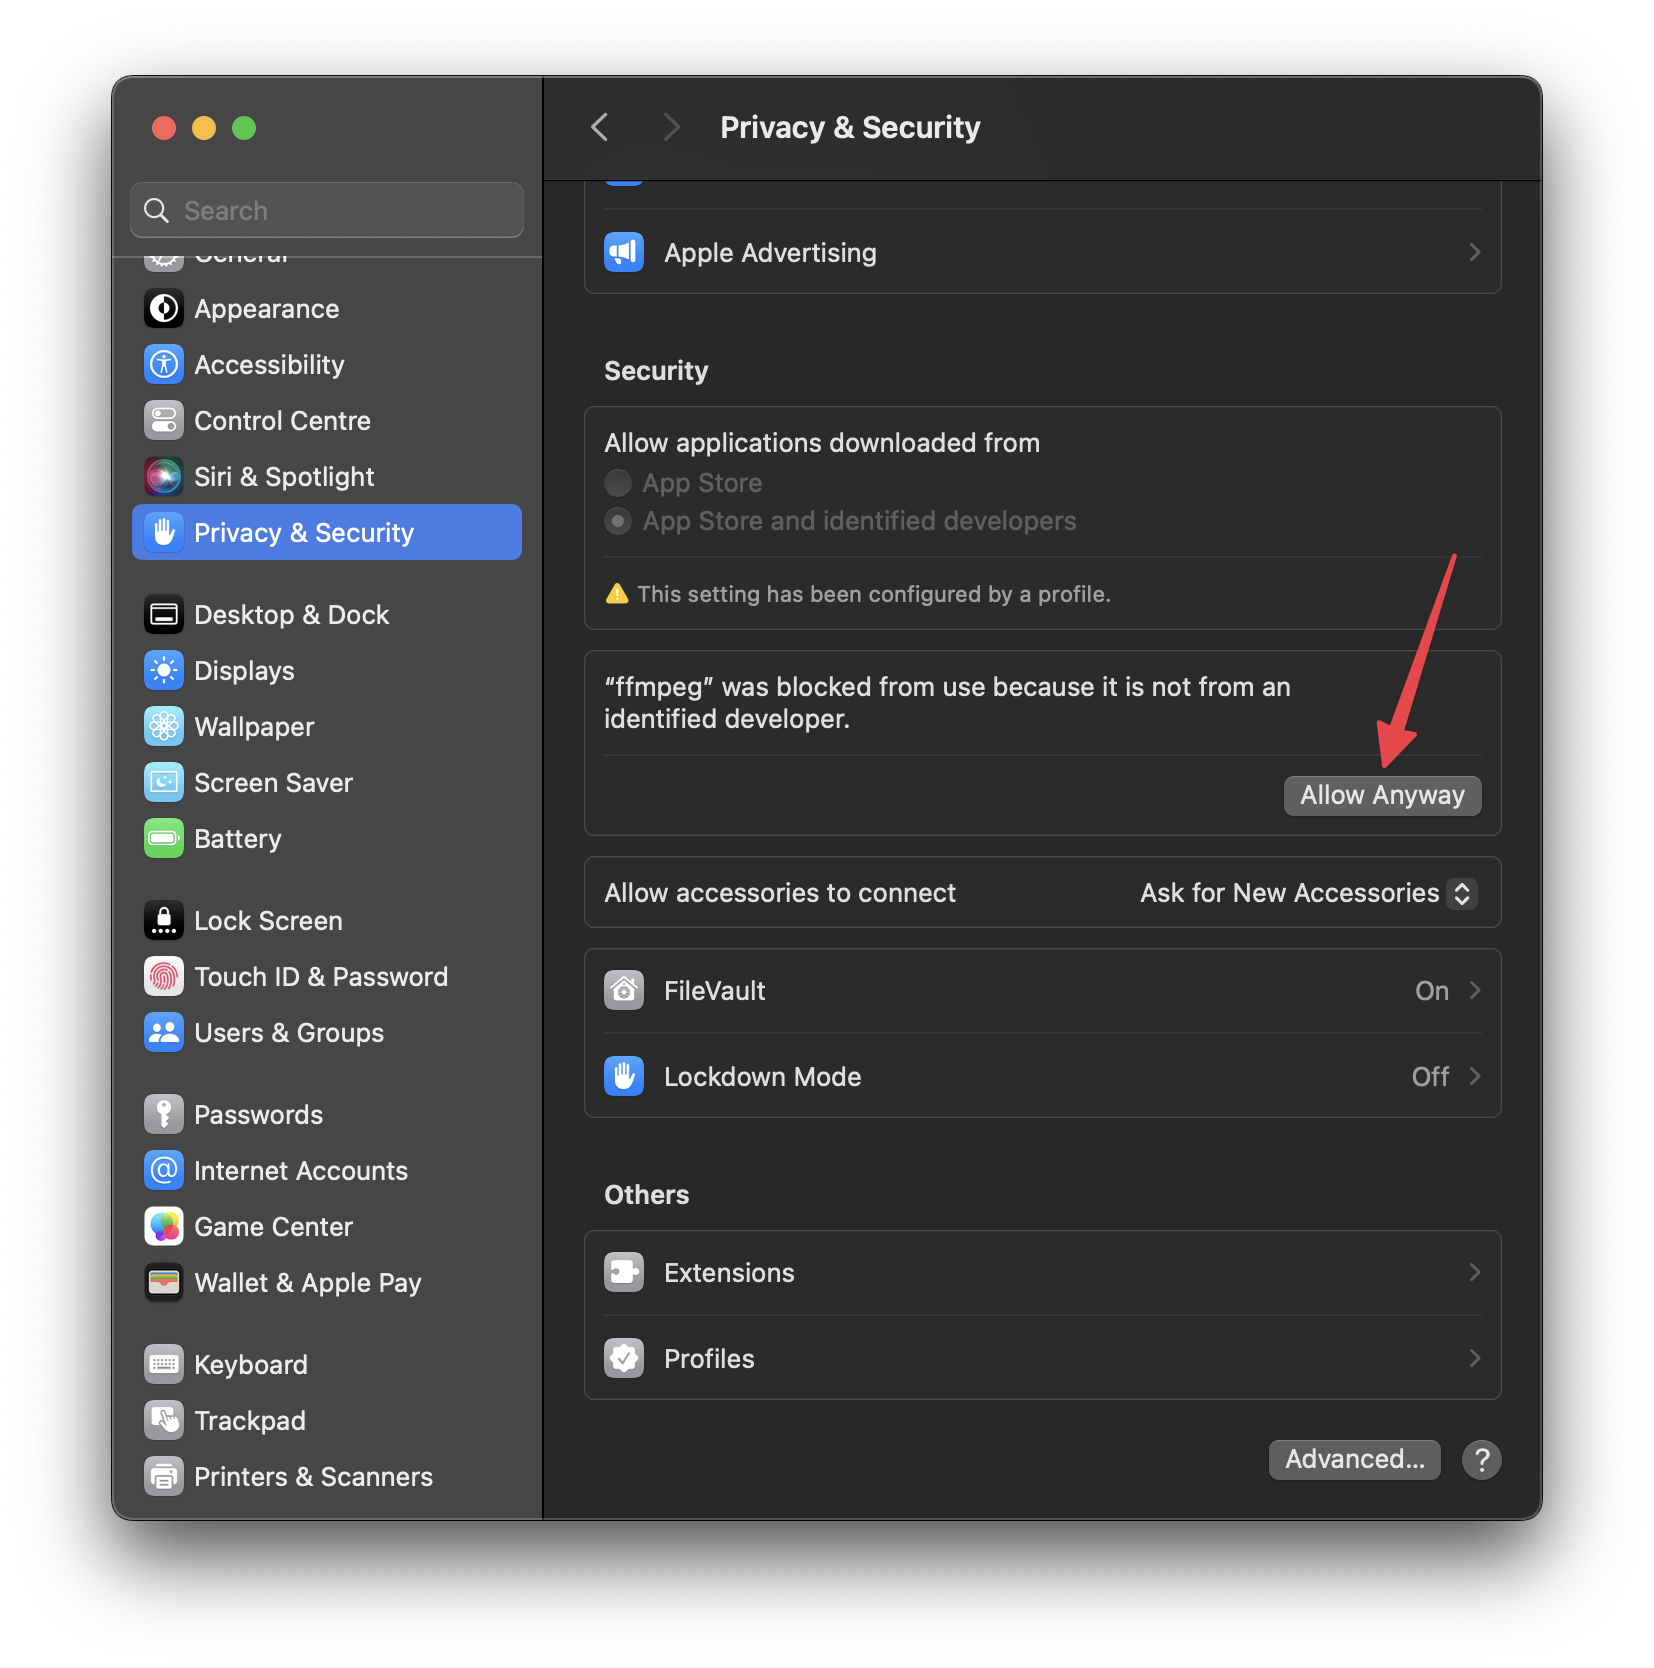Click 'Allow accessories to connect' label
Screen dimensions: 1654x1668
pos(780,893)
